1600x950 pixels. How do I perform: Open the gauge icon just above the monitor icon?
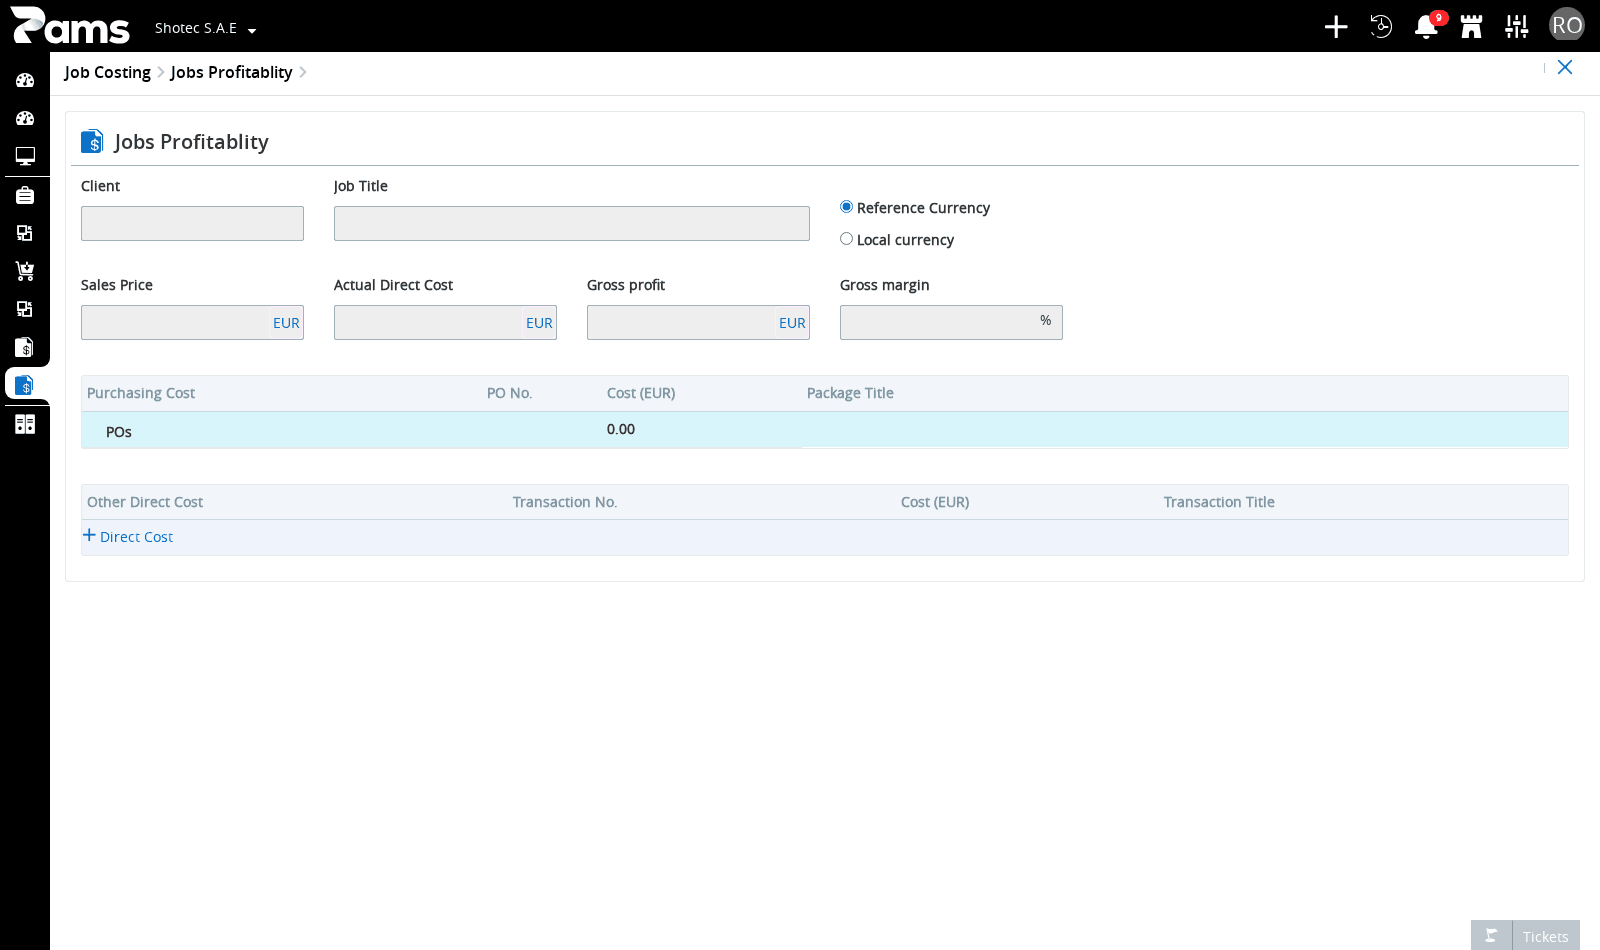click(25, 118)
